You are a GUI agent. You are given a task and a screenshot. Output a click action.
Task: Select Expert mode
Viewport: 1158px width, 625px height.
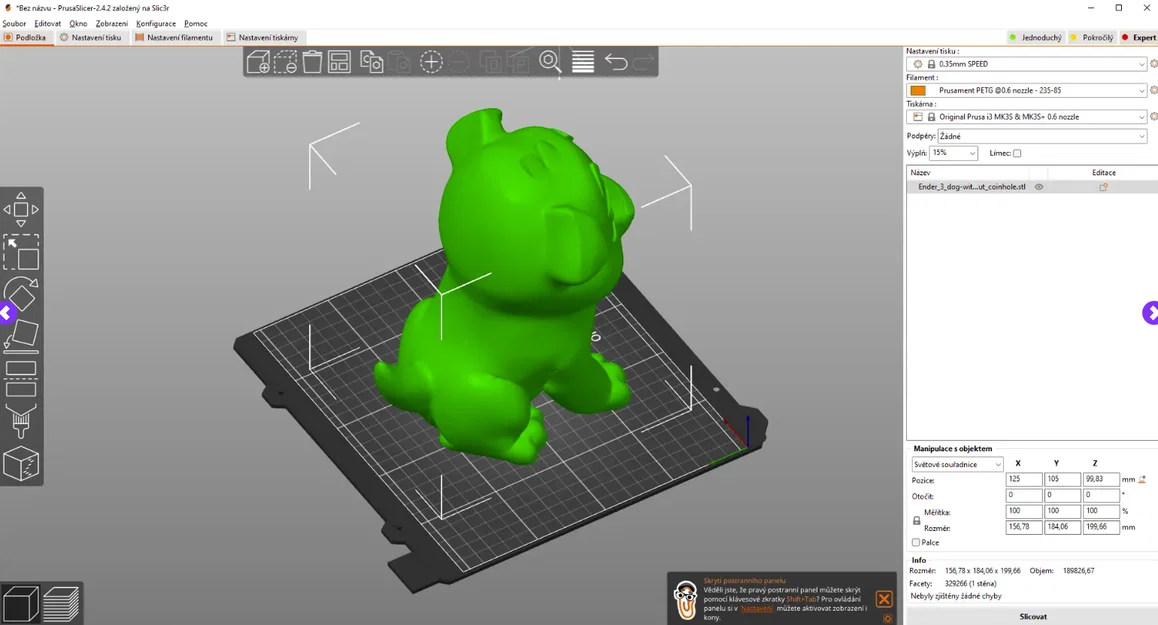1138,37
